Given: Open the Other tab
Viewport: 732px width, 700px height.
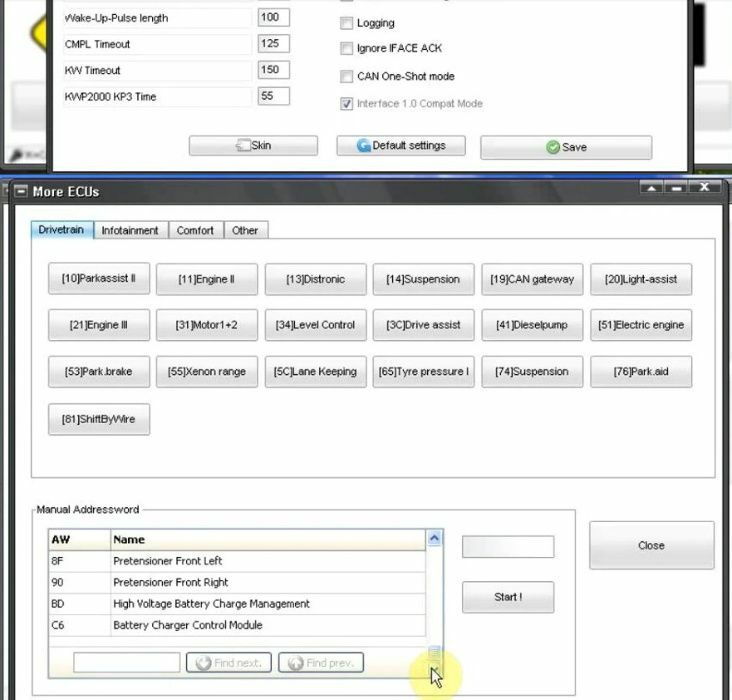Looking at the screenshot, I should 246,230.
